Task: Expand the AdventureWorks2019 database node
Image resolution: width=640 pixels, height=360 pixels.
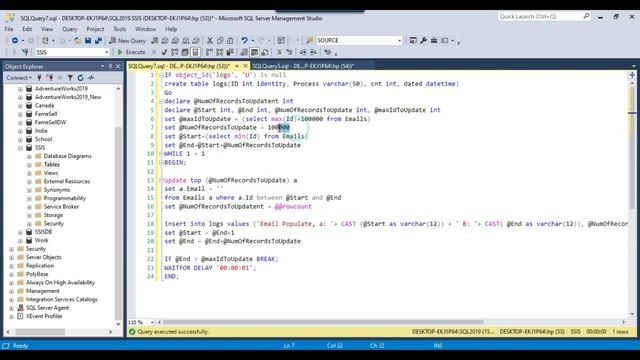Action: tap(20, 89)
